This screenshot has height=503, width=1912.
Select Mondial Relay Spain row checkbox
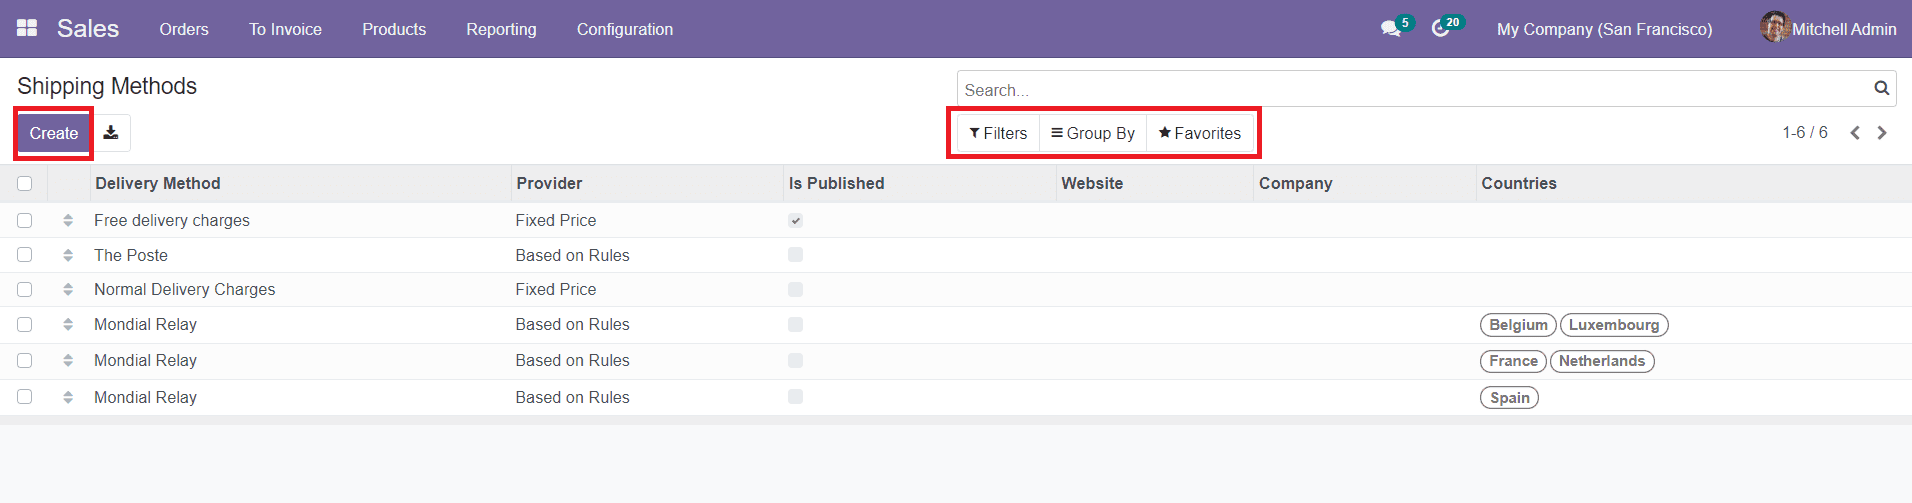[25, 397]
